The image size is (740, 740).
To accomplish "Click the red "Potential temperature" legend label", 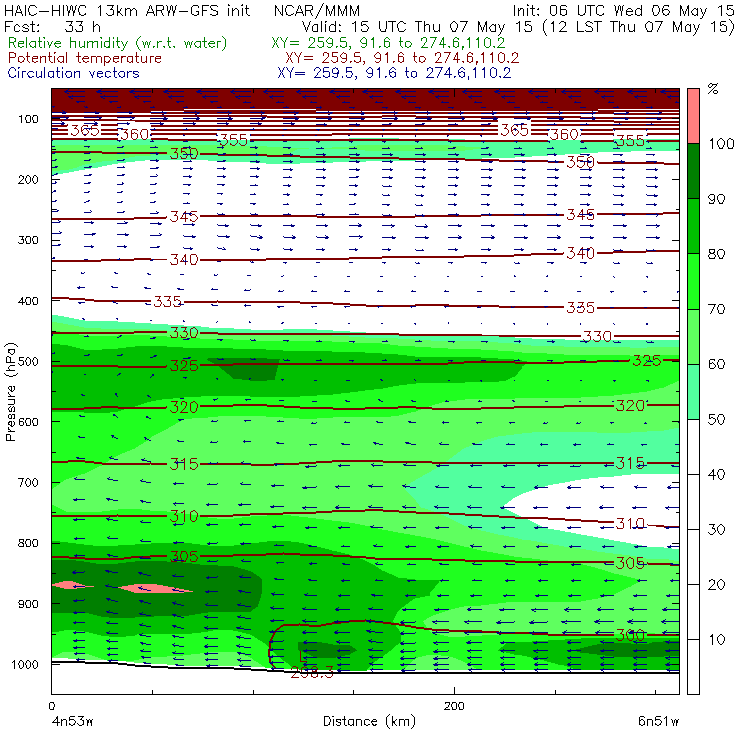I will pyautogui.click(x=85, y=59).
